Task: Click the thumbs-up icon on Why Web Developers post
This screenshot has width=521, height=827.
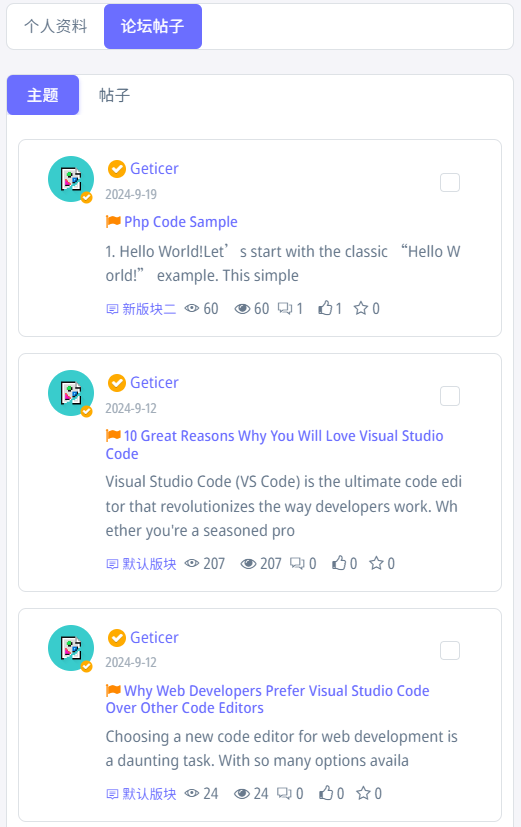Action: [x=326, y=793]
